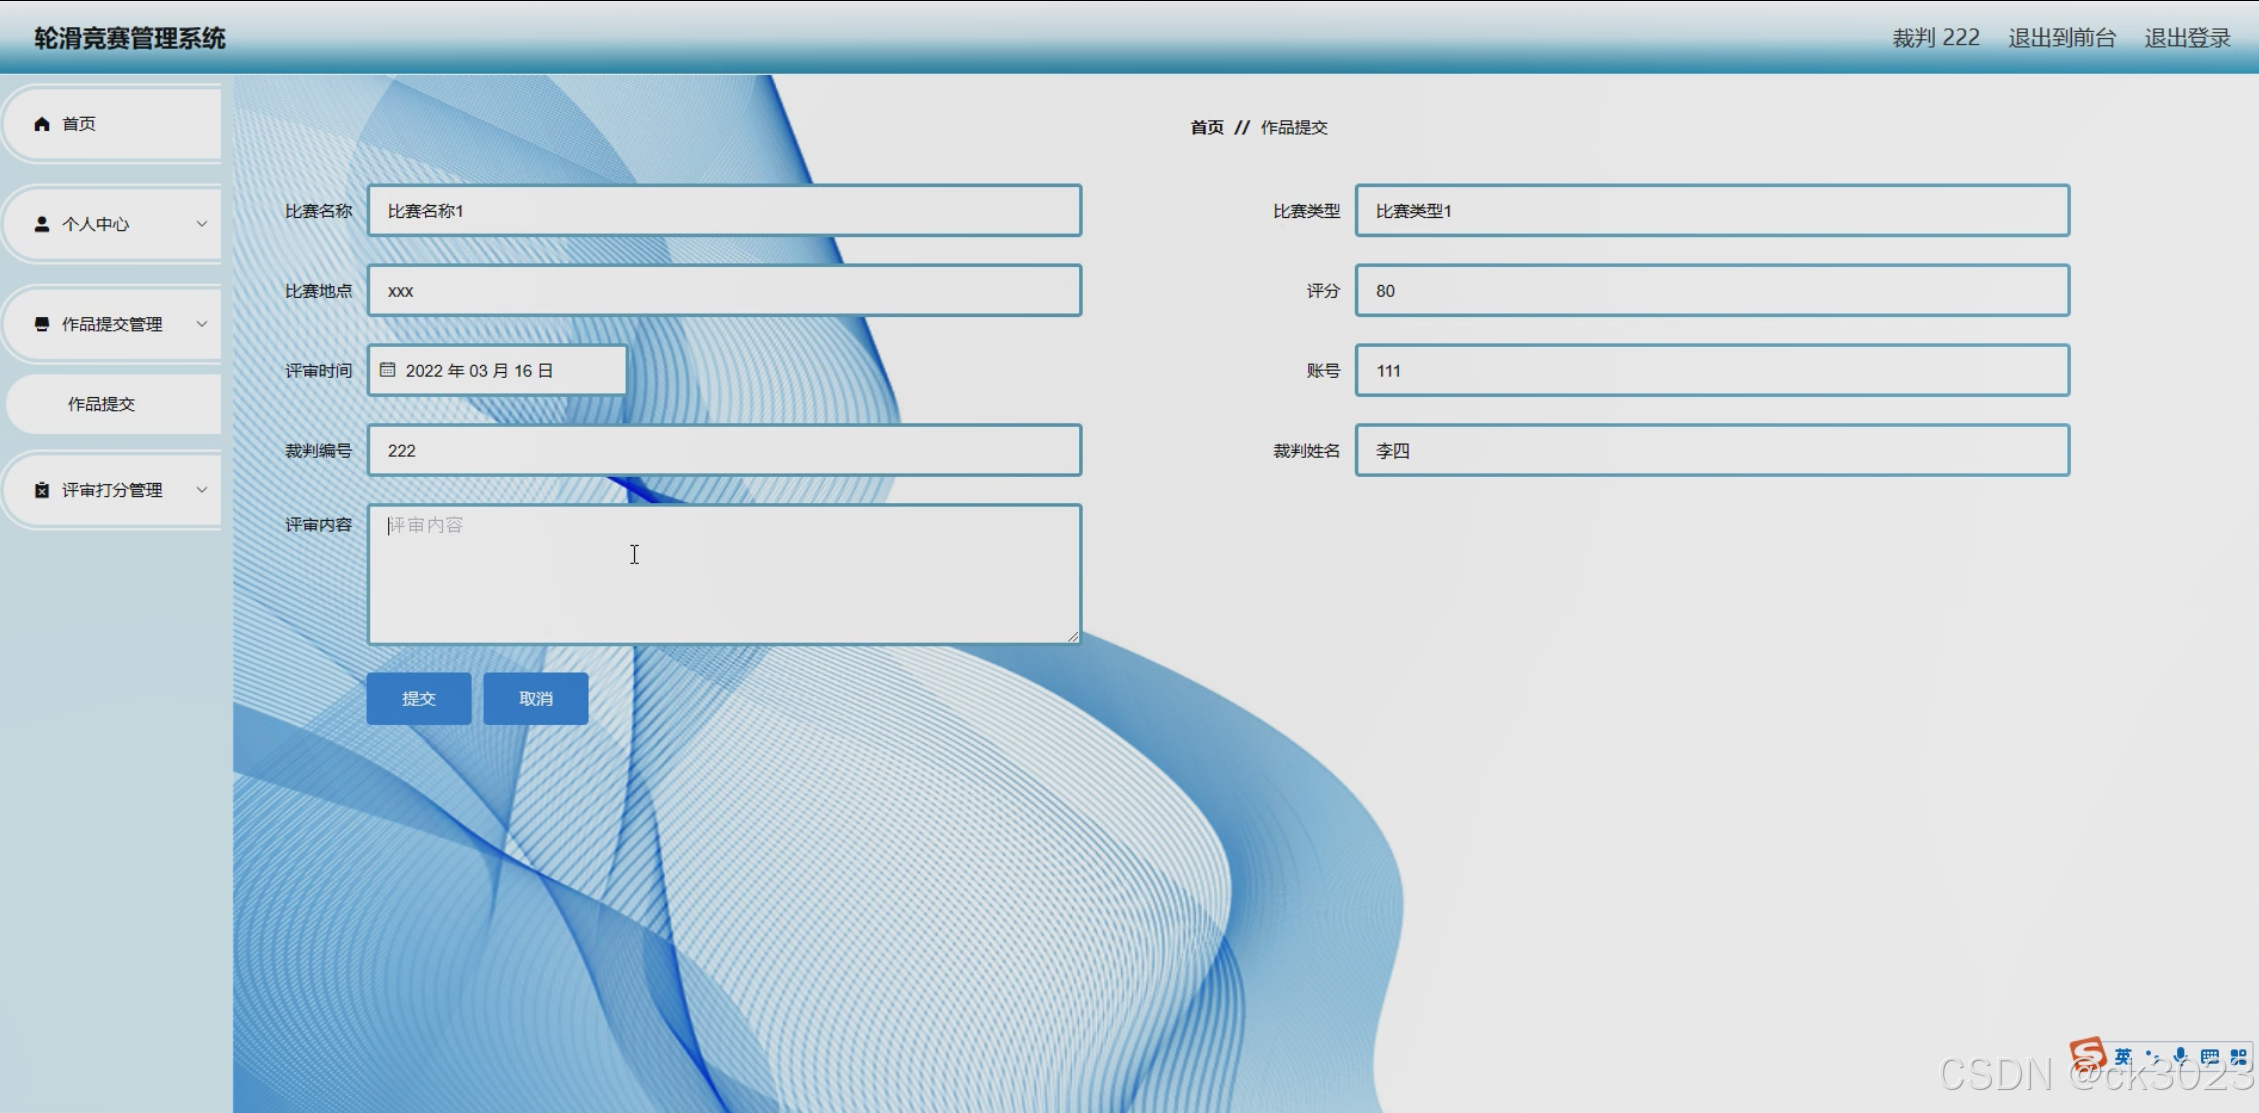This screenshot has height=1113, width=2259.
Task: Open calendar icon in 评审时间 field
Action: (x=388, y=370)
